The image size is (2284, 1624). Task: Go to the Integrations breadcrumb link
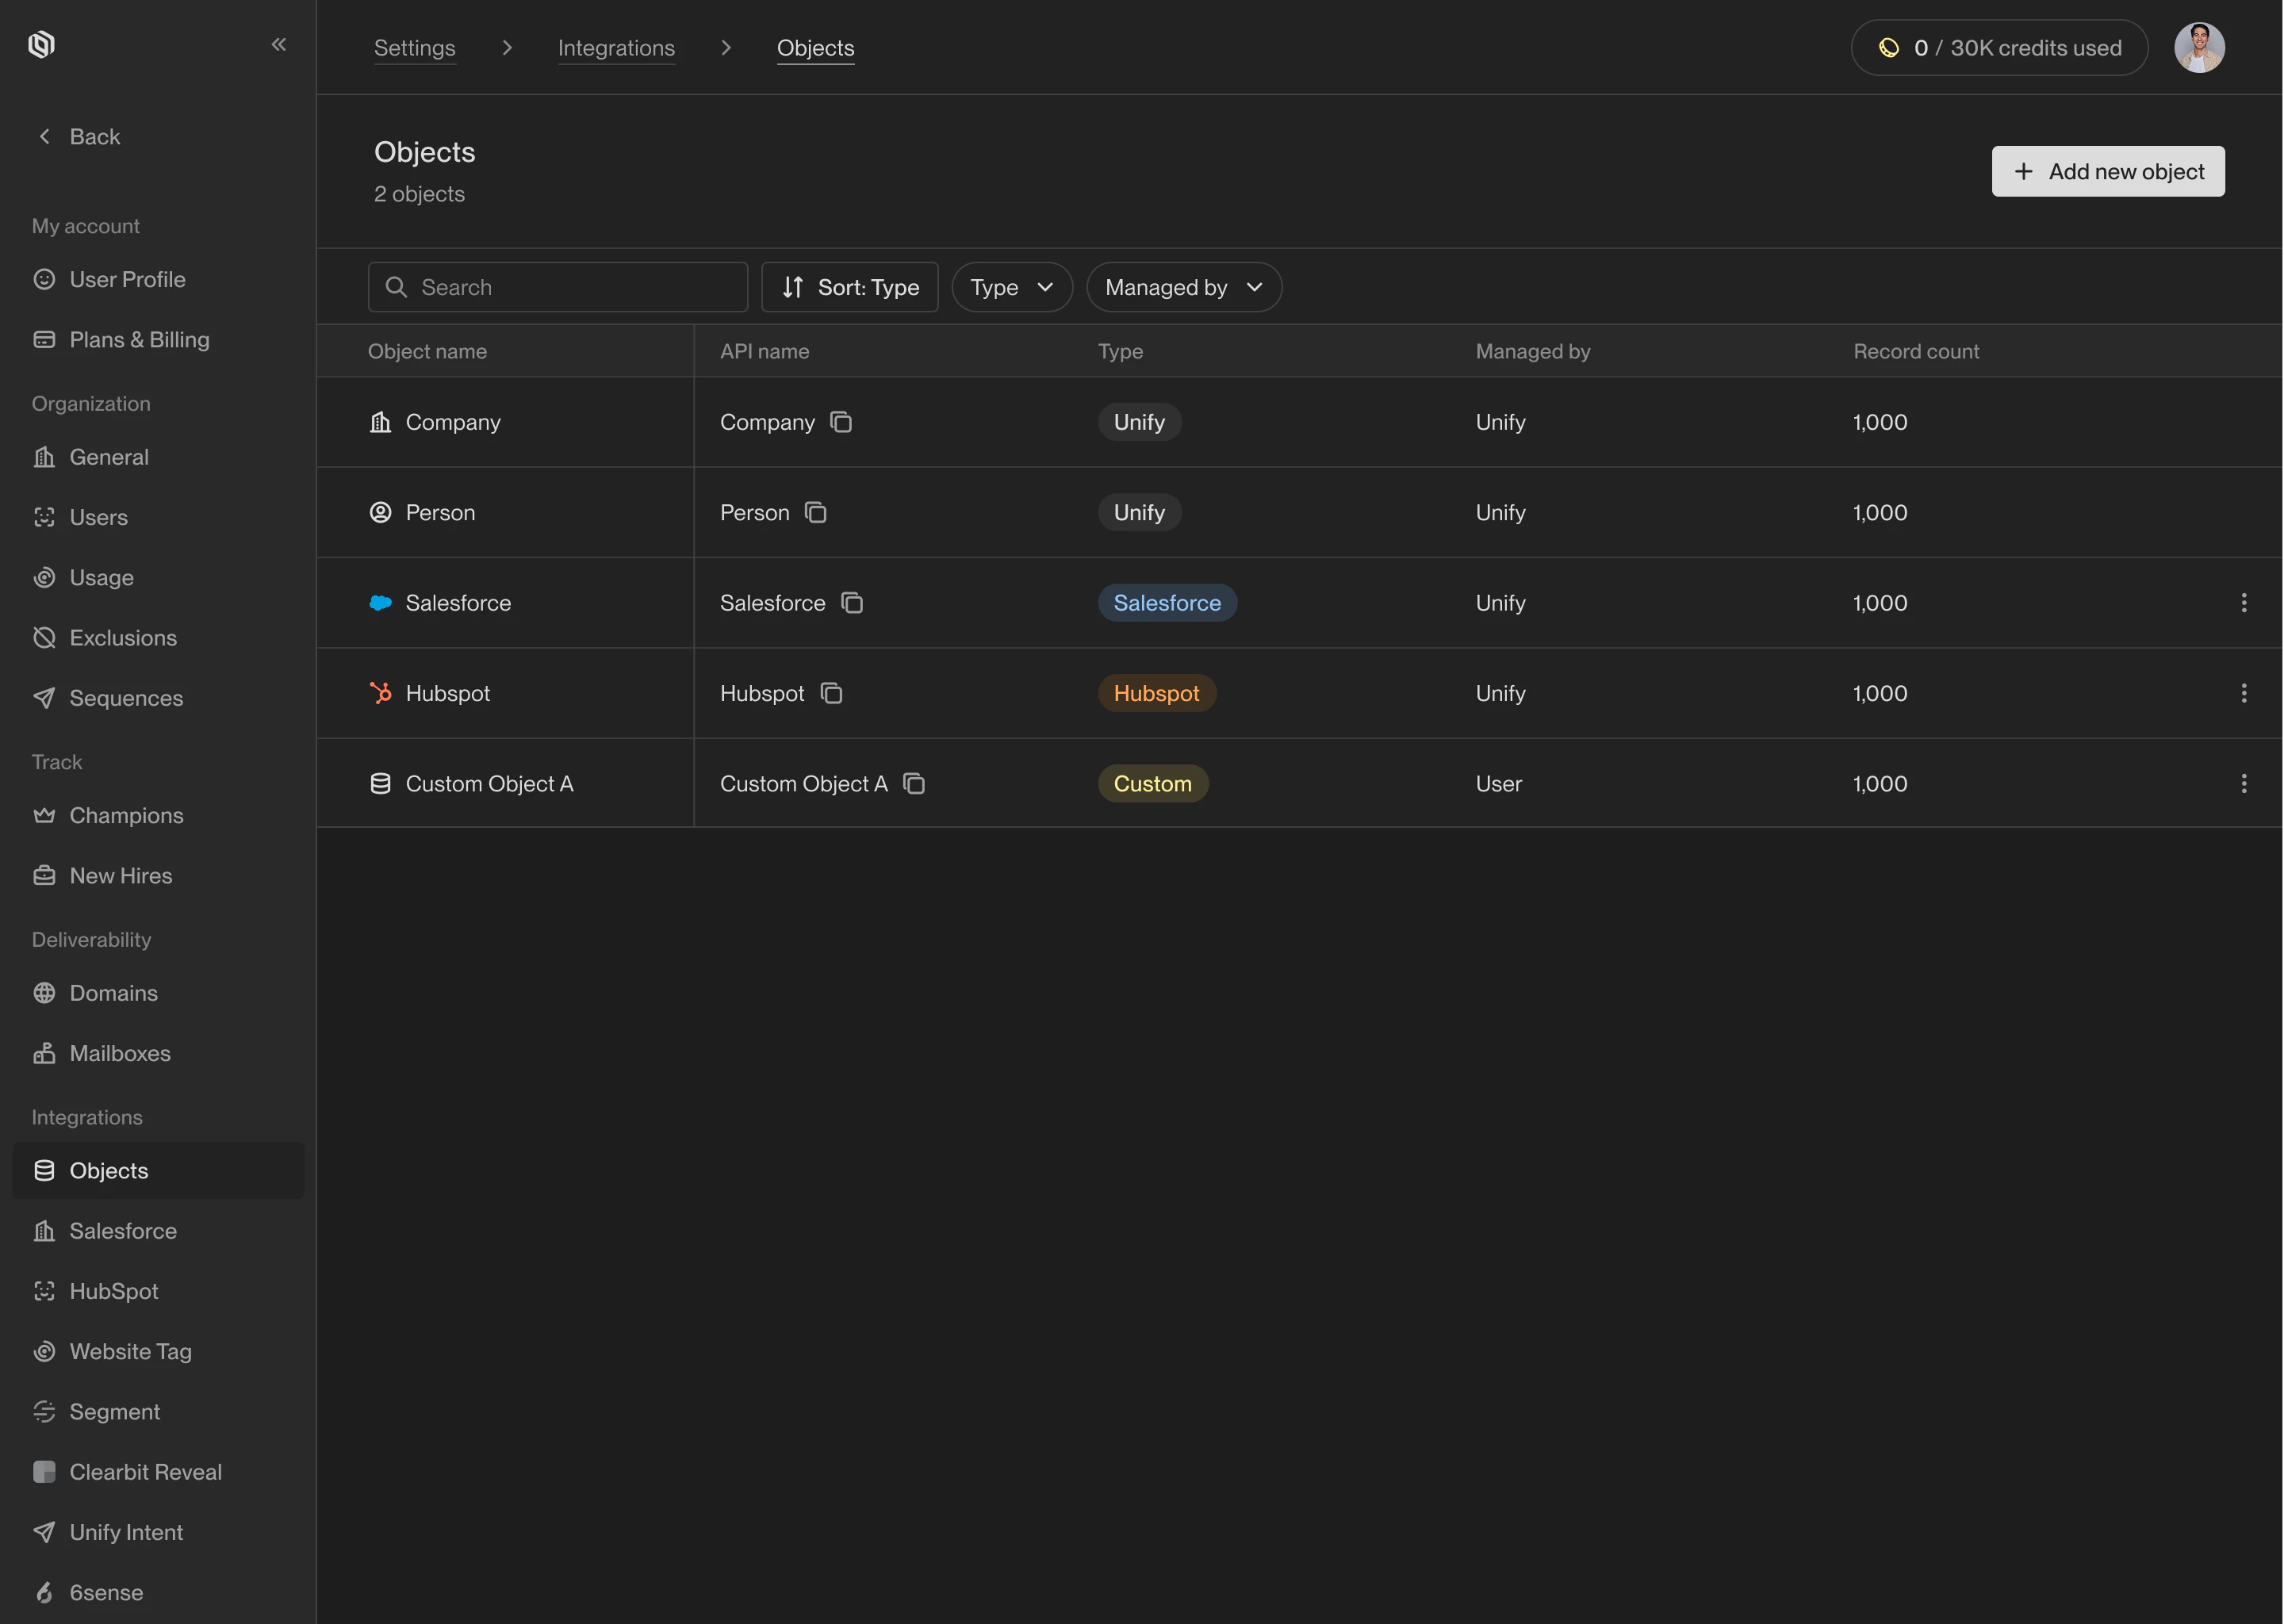616,48
